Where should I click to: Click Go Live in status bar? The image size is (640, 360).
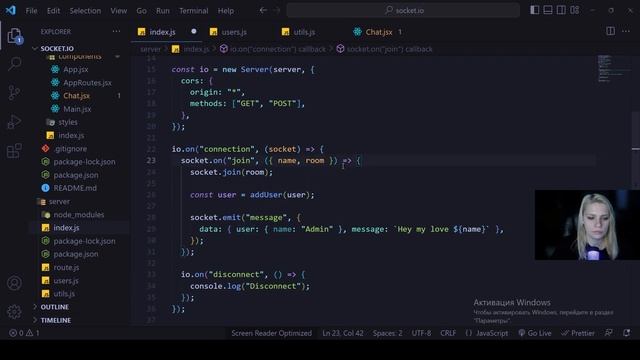(535, 333)
